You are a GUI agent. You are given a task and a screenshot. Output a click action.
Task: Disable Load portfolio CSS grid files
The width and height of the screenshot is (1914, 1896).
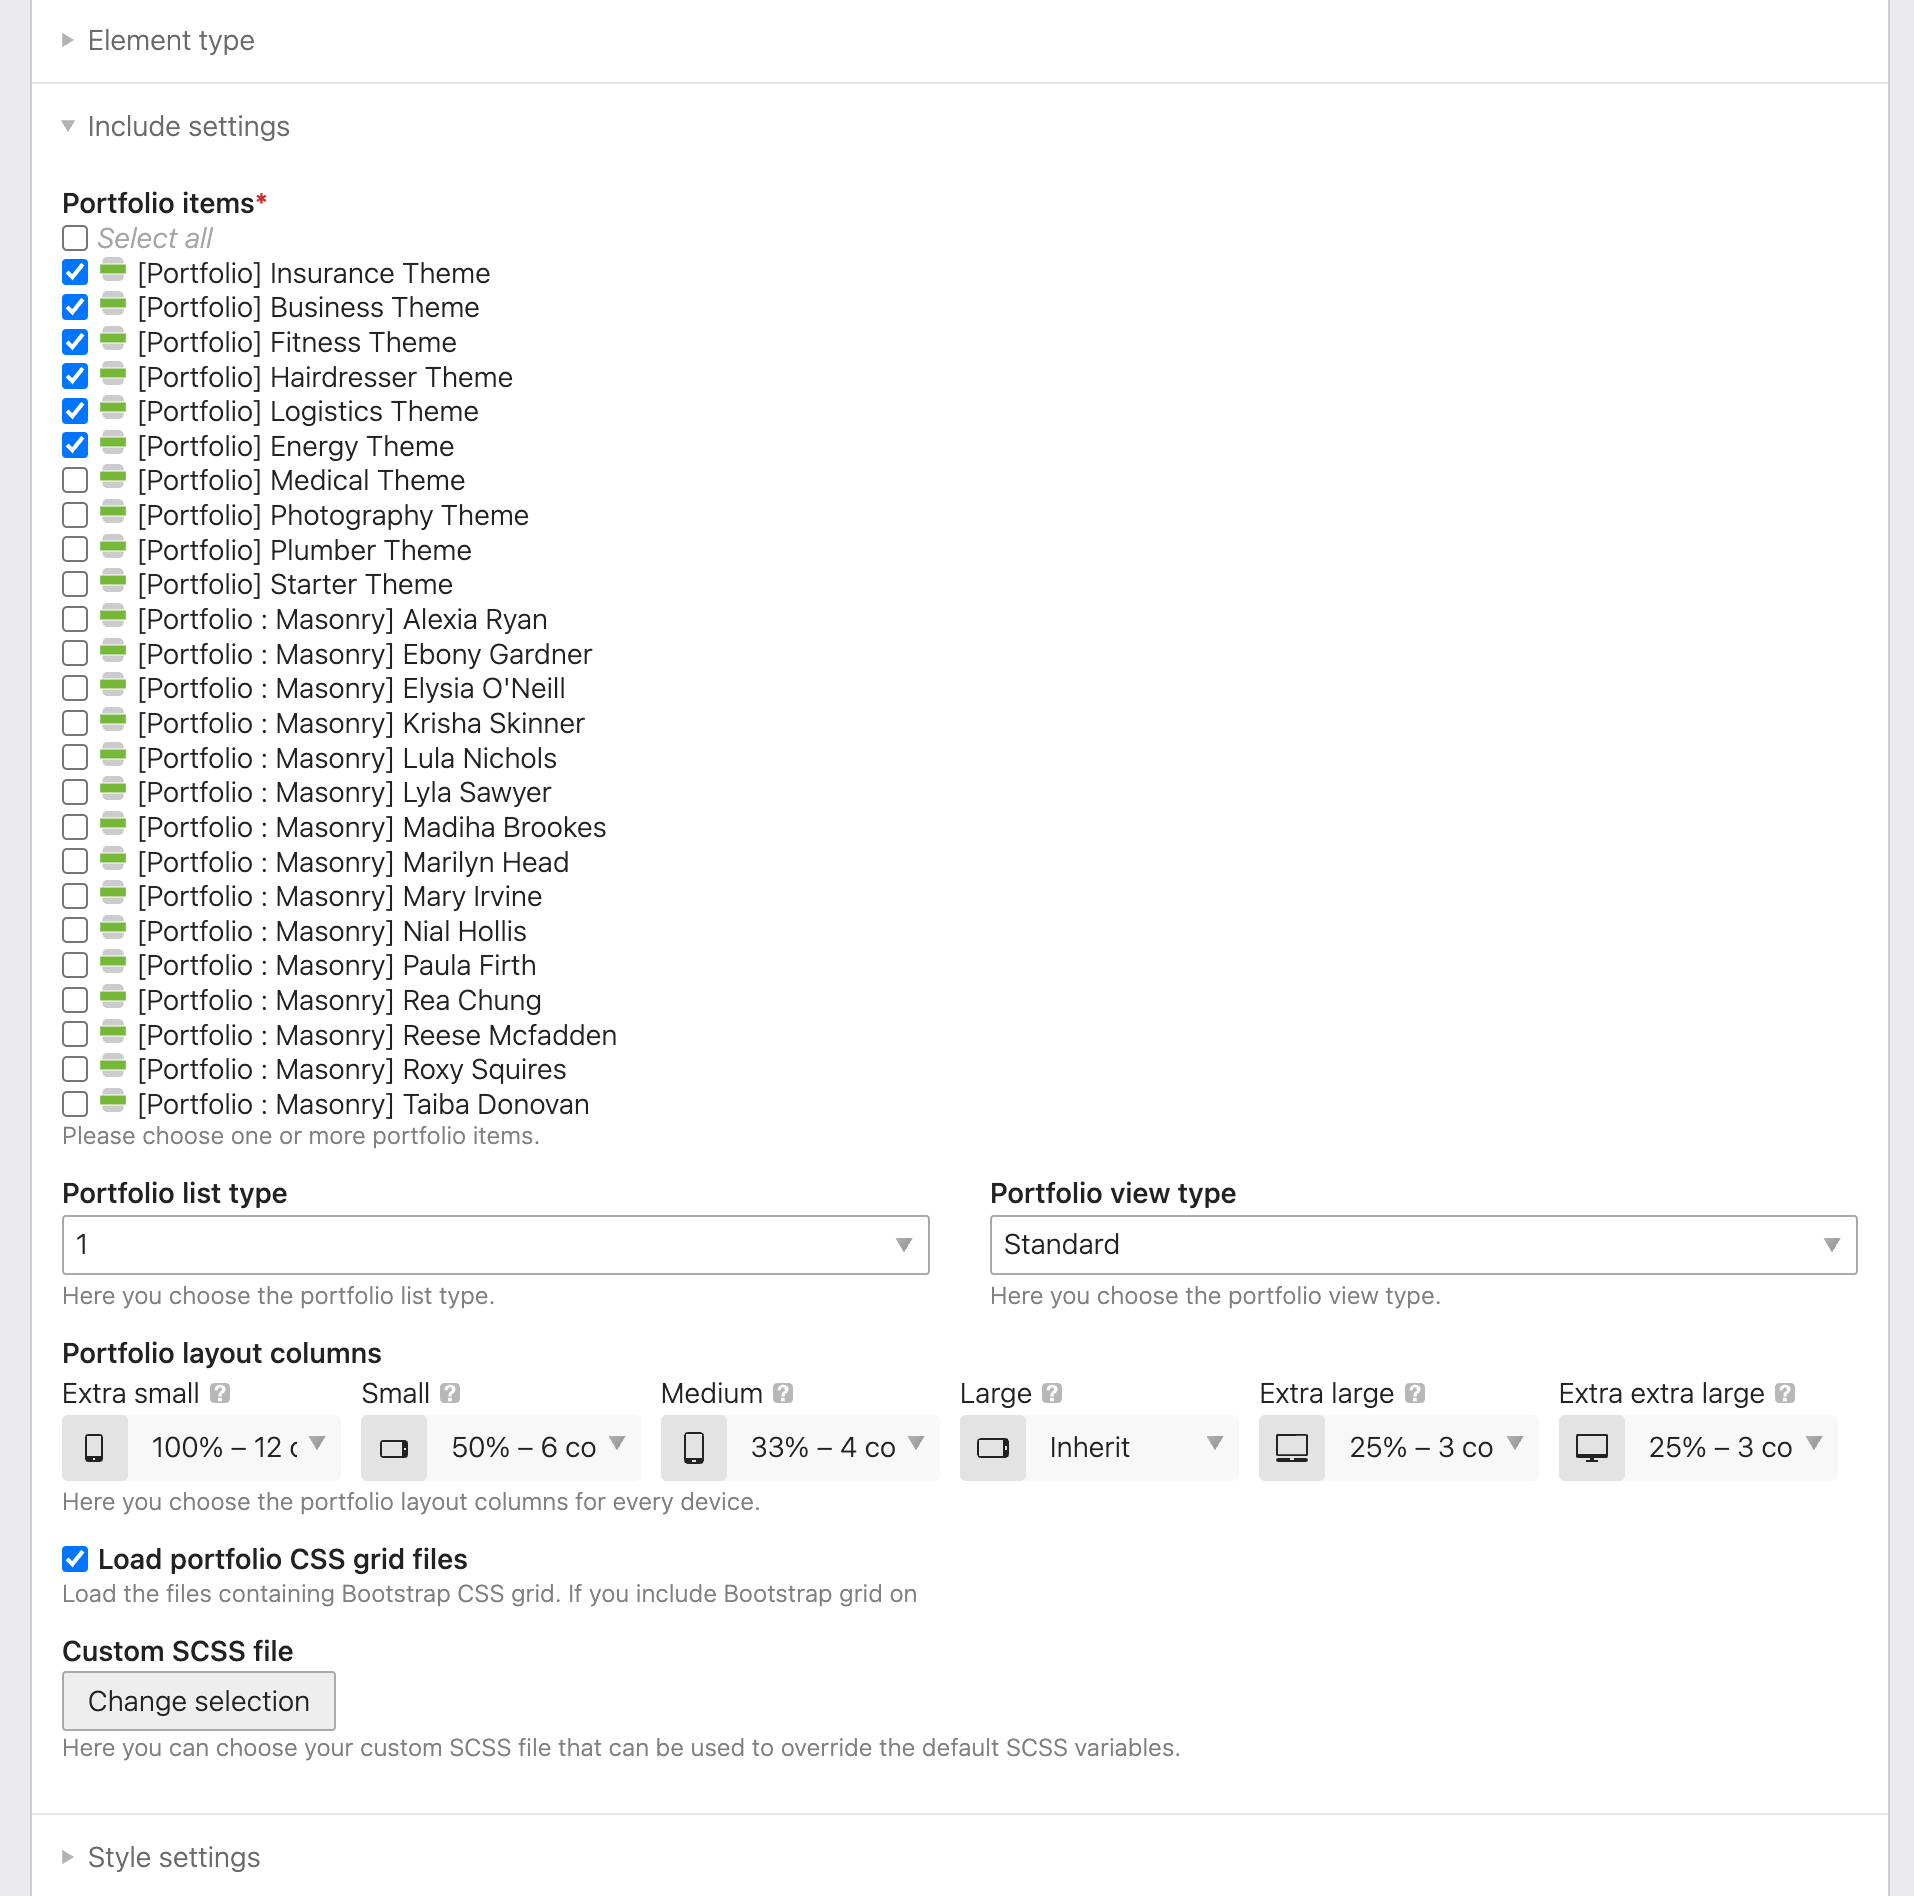point(75,1559)
